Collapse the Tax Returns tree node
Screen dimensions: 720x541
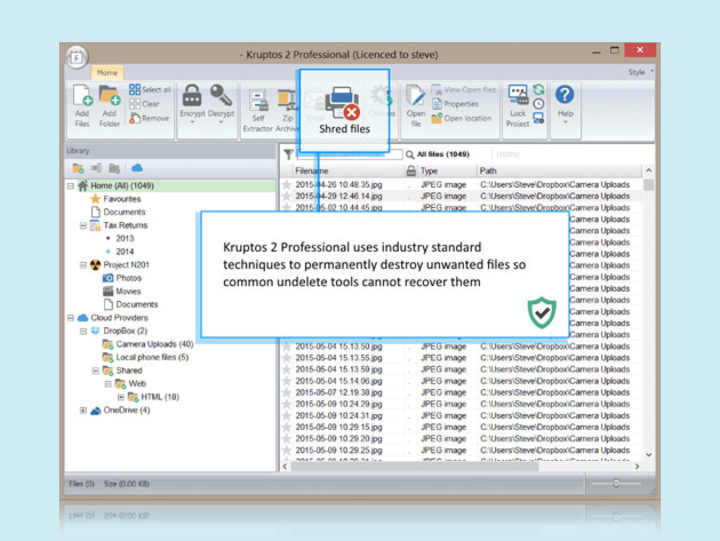(x=83, y=226)
